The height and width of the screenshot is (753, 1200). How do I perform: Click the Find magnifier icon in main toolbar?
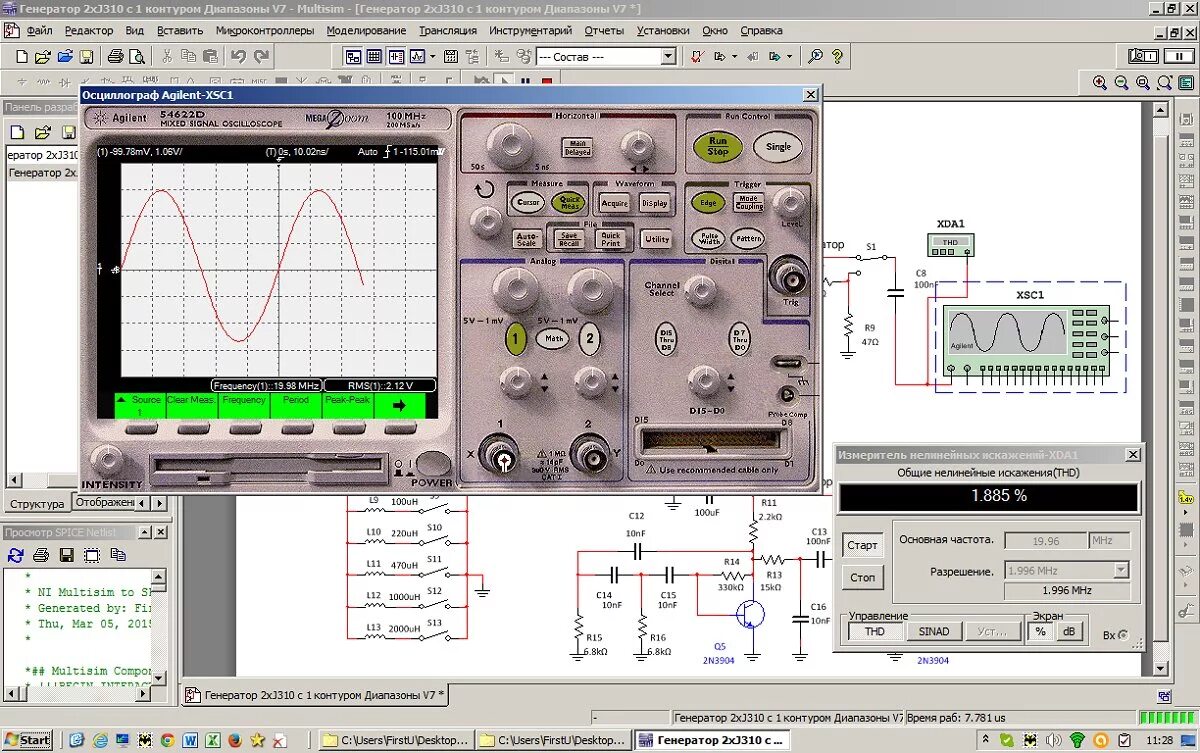[x=816, y=56]
